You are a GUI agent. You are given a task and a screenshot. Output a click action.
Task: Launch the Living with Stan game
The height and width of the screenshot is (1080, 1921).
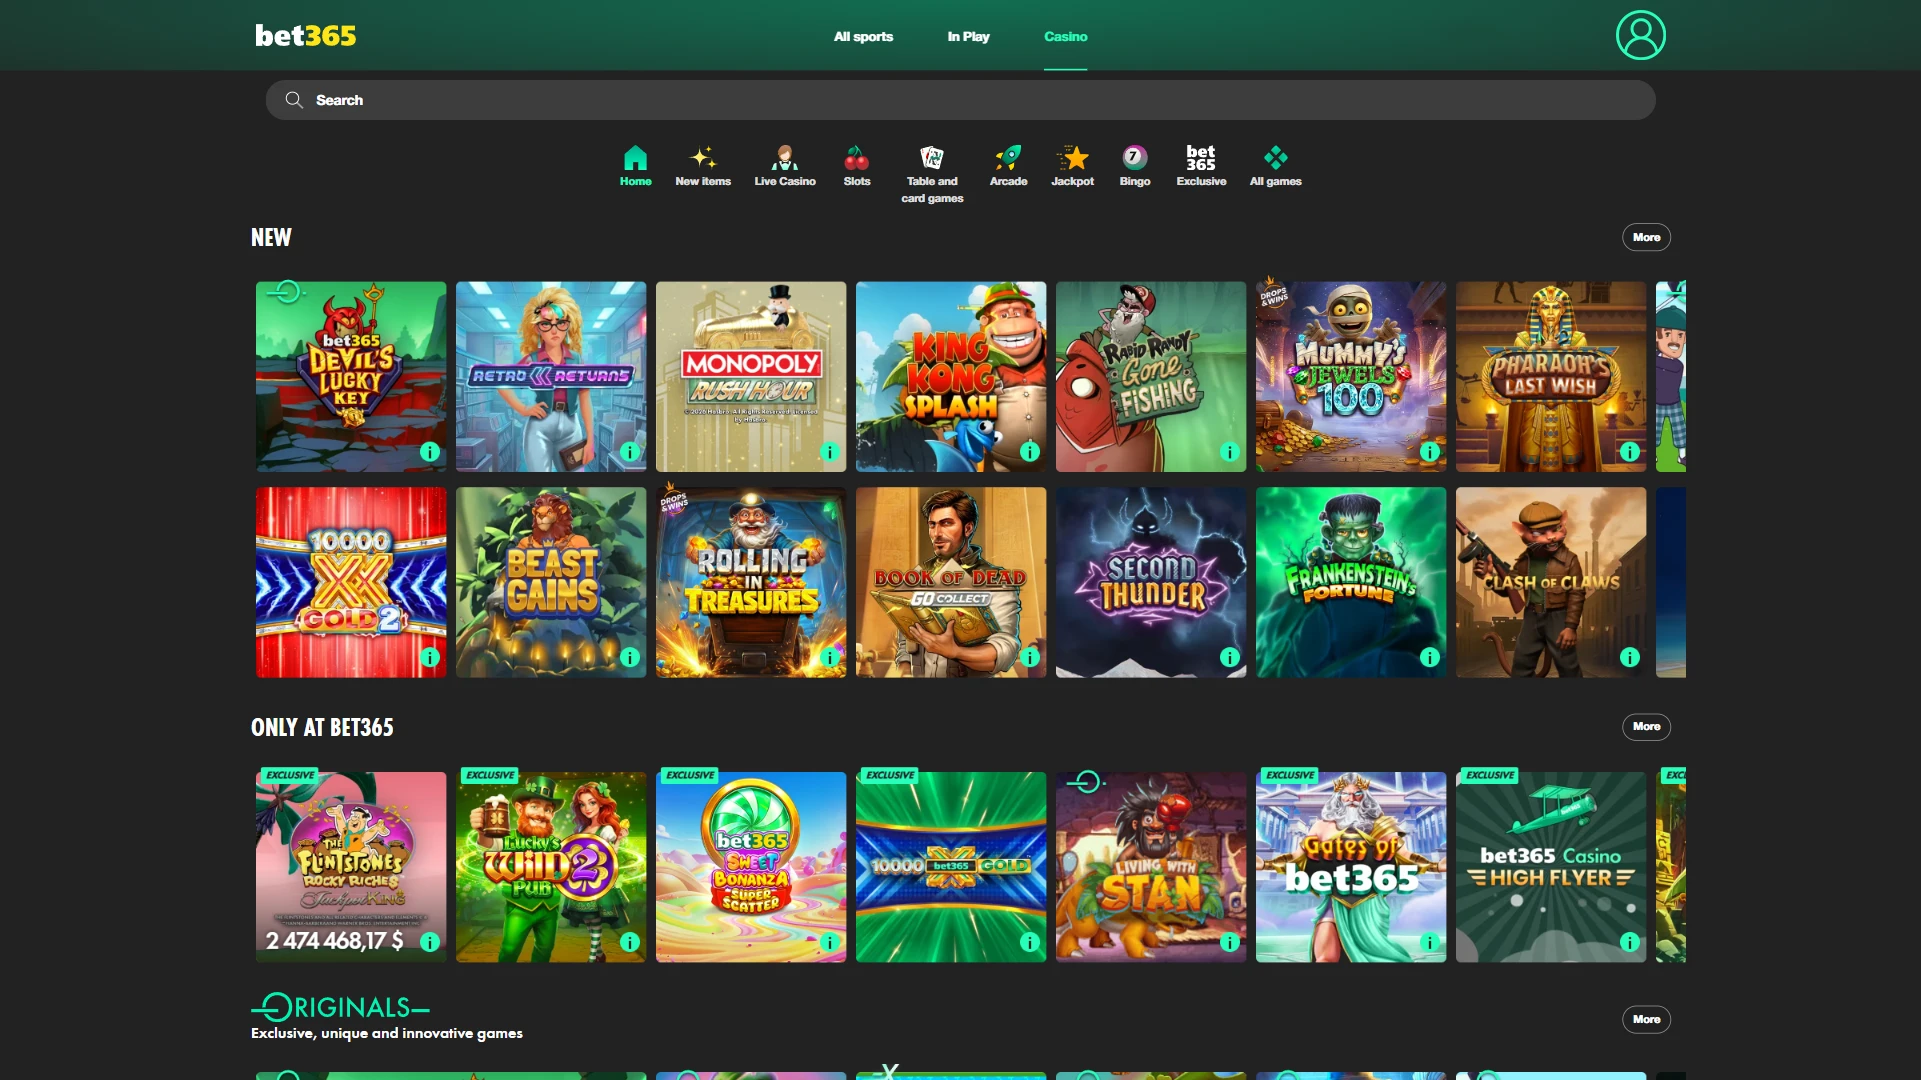(x=1151, y=866)
